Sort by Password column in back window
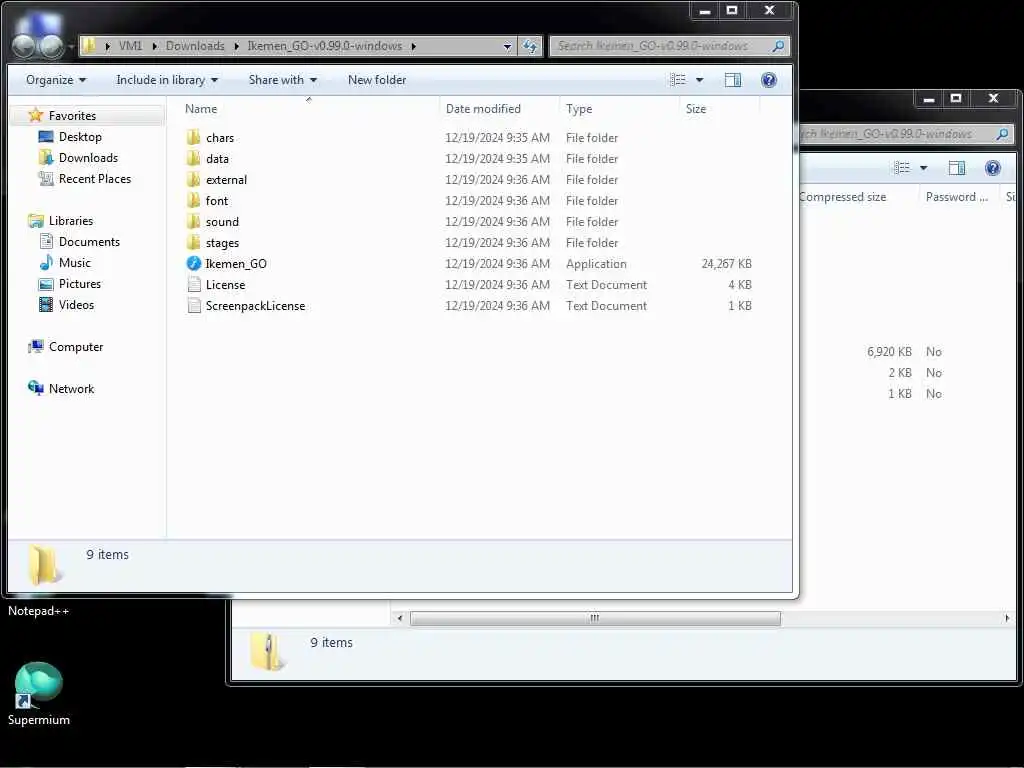 957,197
